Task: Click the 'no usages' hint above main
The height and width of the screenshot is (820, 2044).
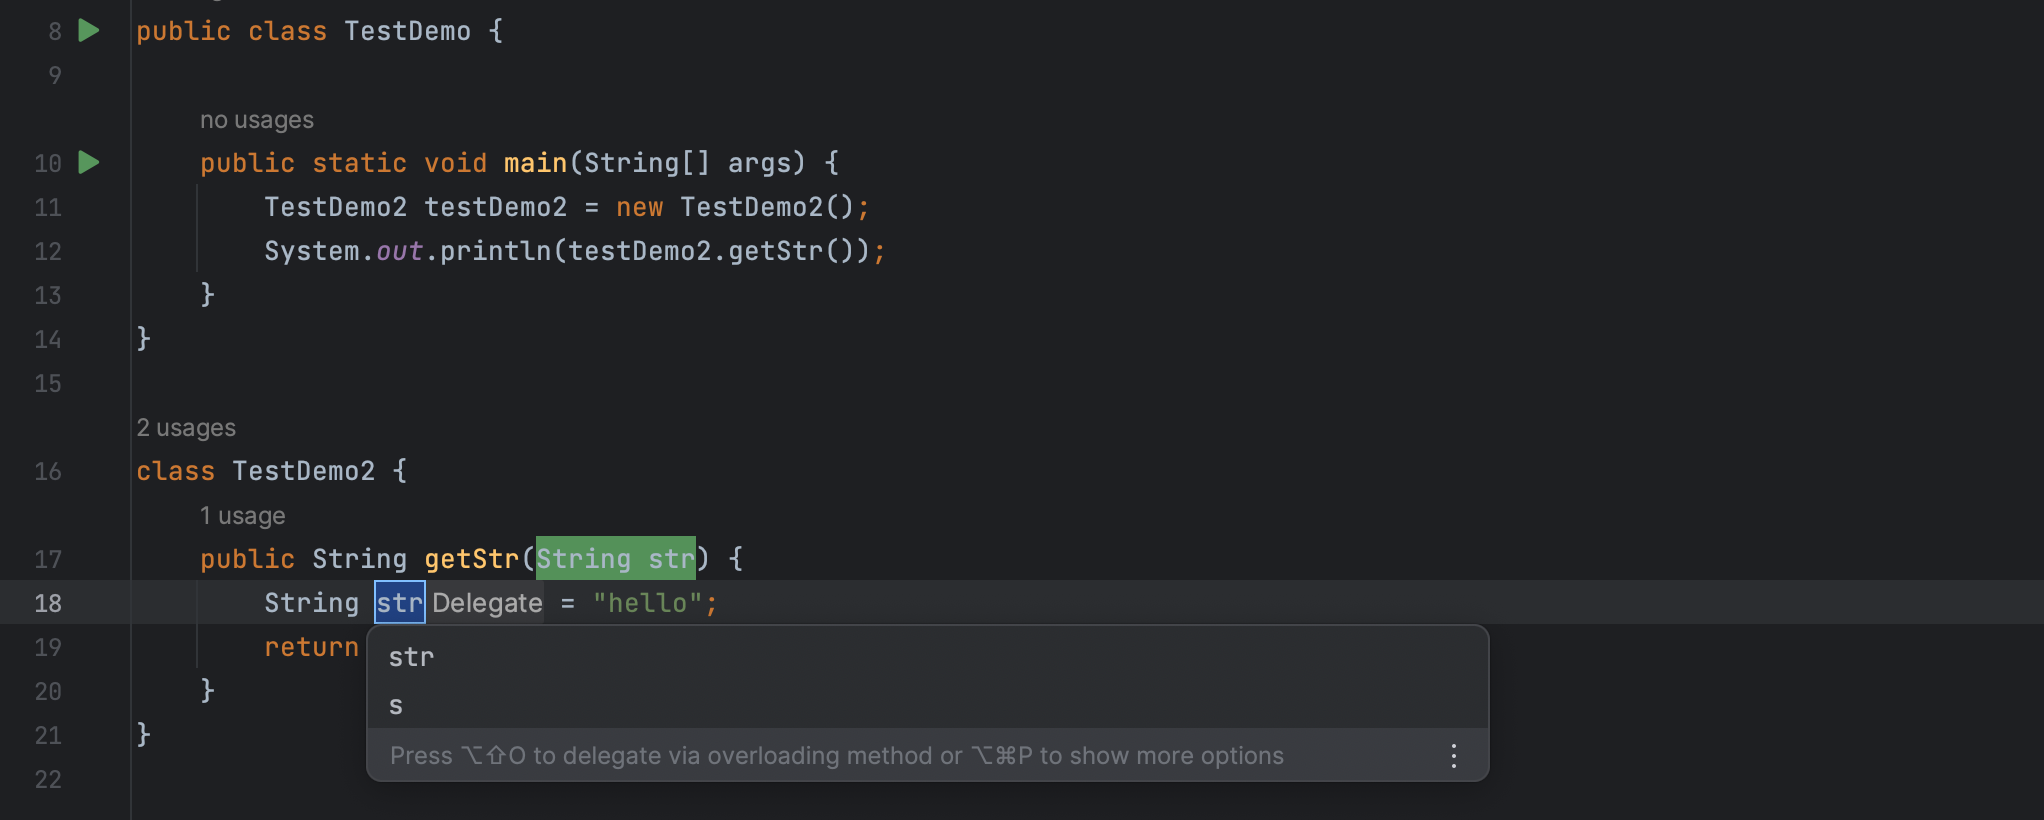Action: 256,120
